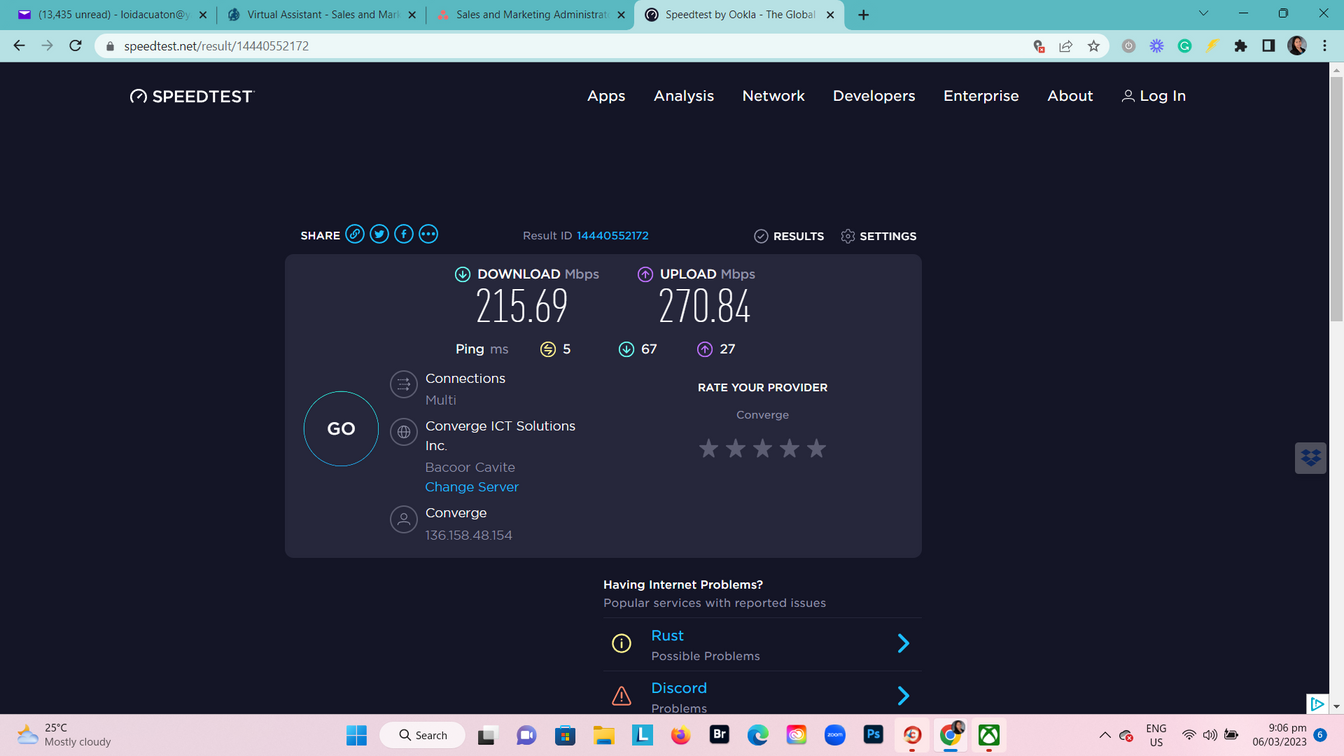The height and width of the screenshot is (756, 1344).
Task: Click the Connections mode icon
Action: pyautogui.click(x=404, y=385)
